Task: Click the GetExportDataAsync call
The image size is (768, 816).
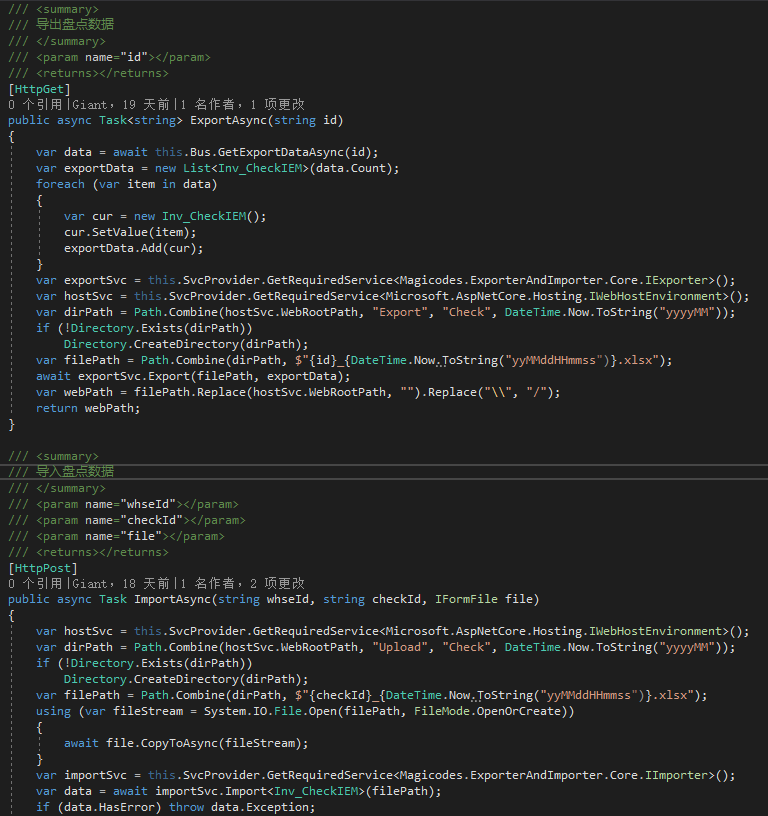Action: click(280, 152)
